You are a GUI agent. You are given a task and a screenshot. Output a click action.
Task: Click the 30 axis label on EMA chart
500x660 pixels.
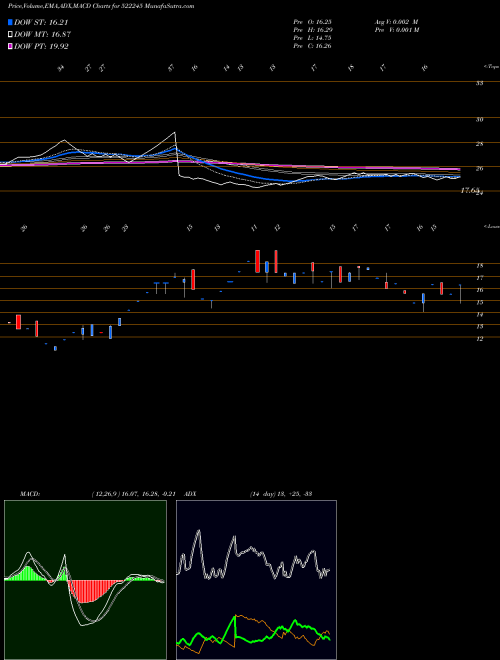point(479,120)
